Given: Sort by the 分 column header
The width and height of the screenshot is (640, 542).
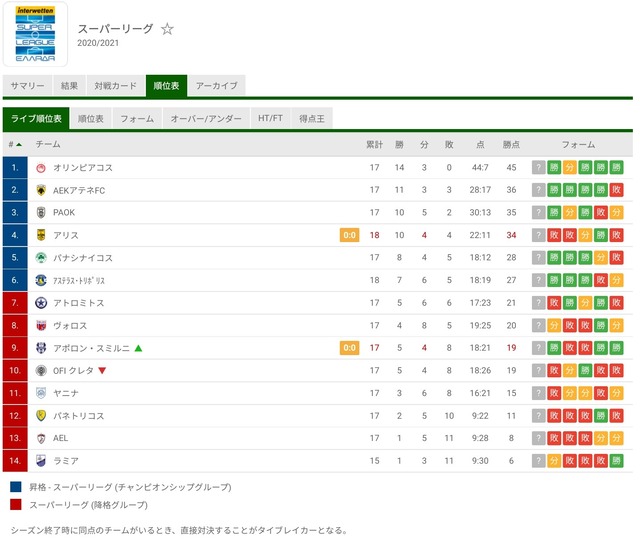Looking at the screenshot, I should pyautogui.click(x=424, y=144).
